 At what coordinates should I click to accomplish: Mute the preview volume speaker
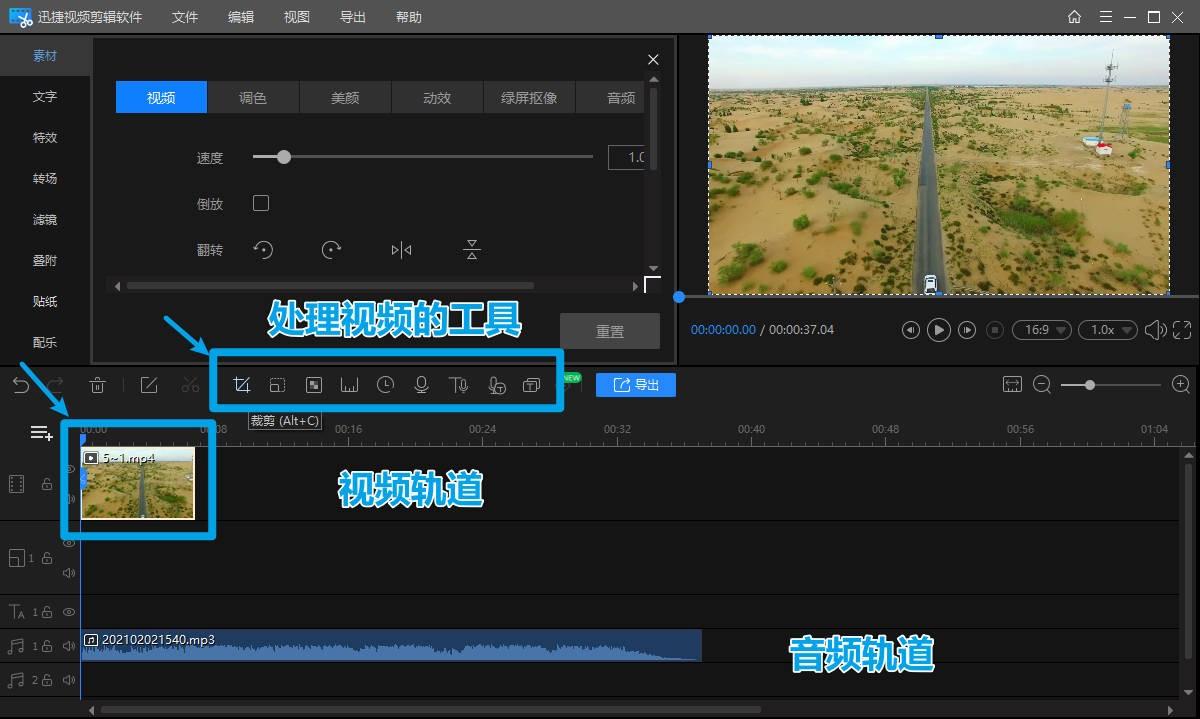coord(1155,330)
